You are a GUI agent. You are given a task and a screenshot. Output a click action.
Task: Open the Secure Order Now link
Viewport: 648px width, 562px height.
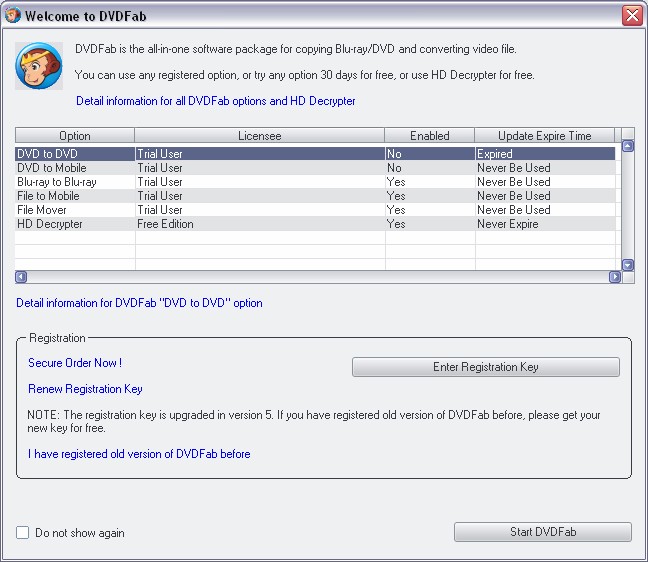(75, 363)
